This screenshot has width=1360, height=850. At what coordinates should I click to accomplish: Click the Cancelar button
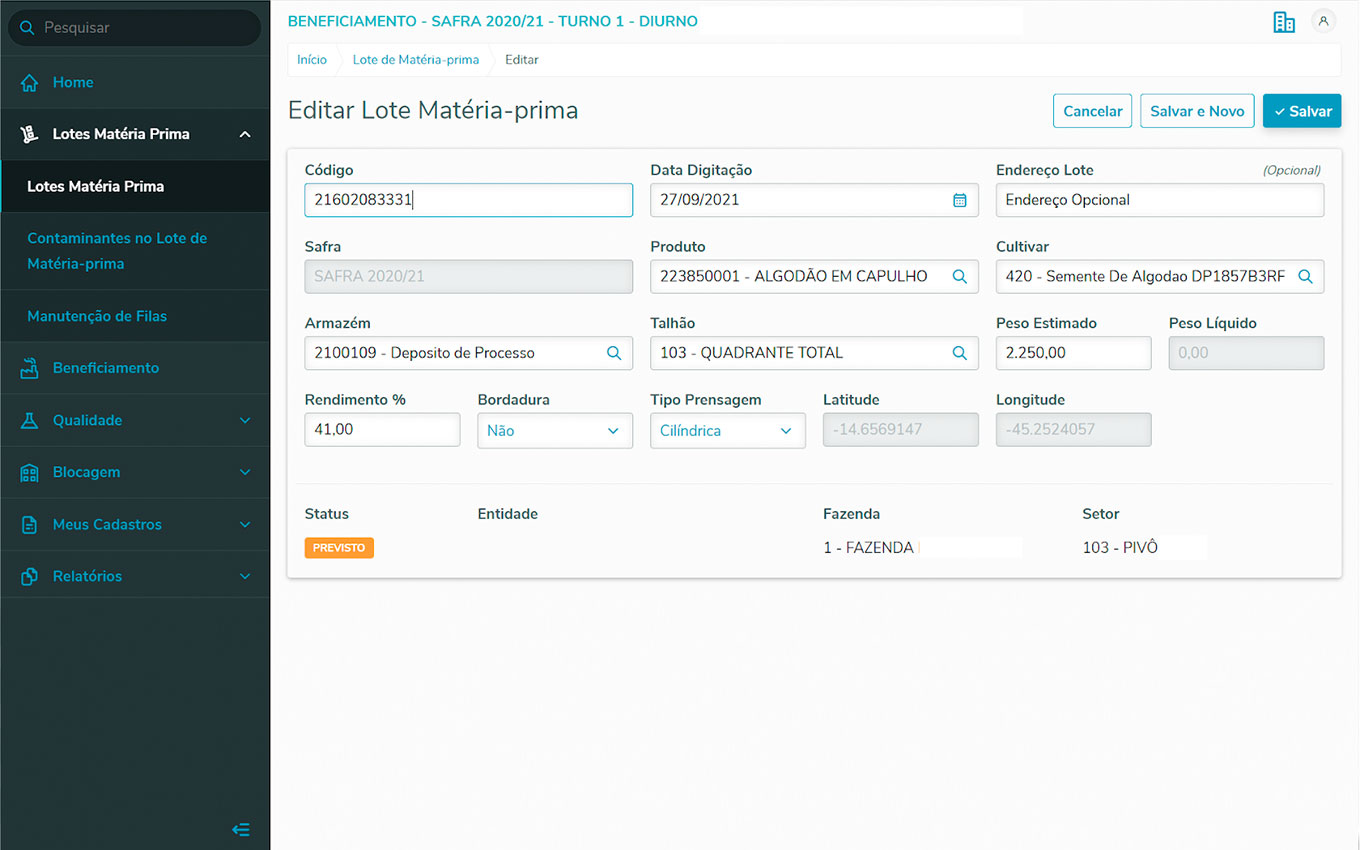coord(1092,111)
